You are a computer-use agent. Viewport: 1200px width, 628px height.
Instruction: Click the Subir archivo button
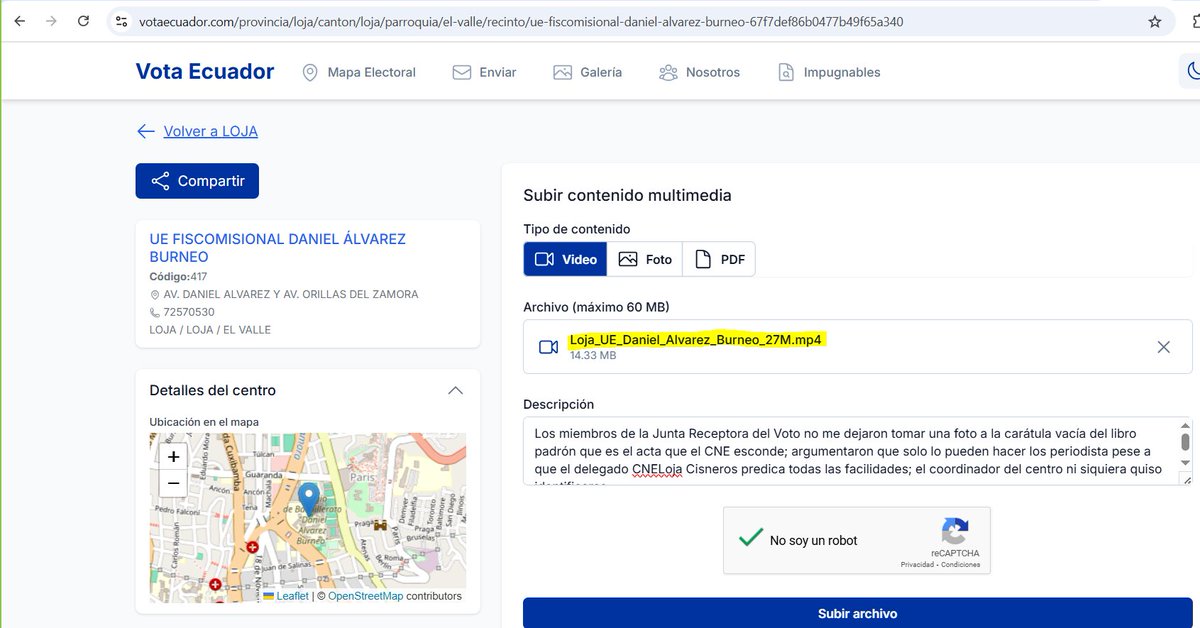[x=857, y=613]
